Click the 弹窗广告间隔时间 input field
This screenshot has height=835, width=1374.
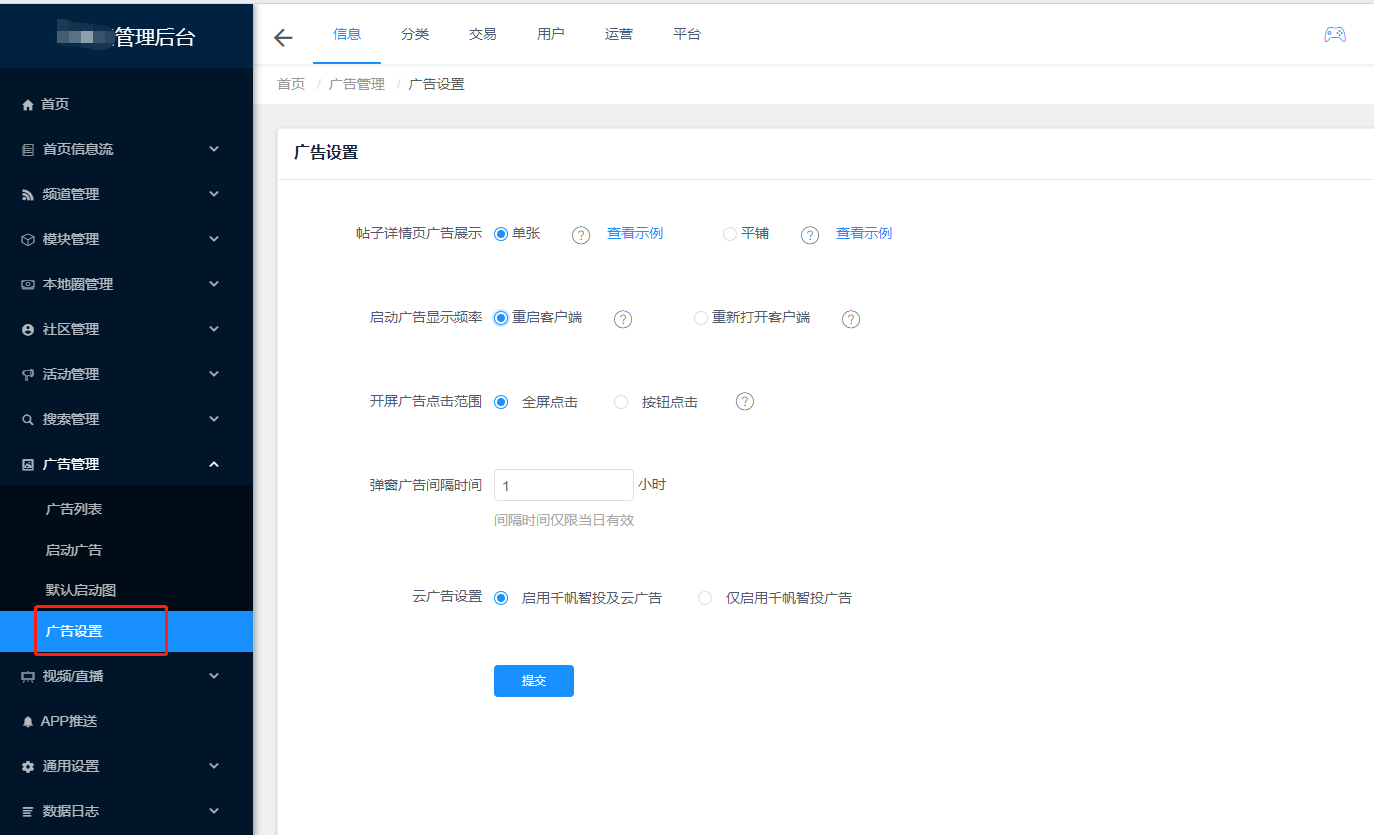coord(564,485)
